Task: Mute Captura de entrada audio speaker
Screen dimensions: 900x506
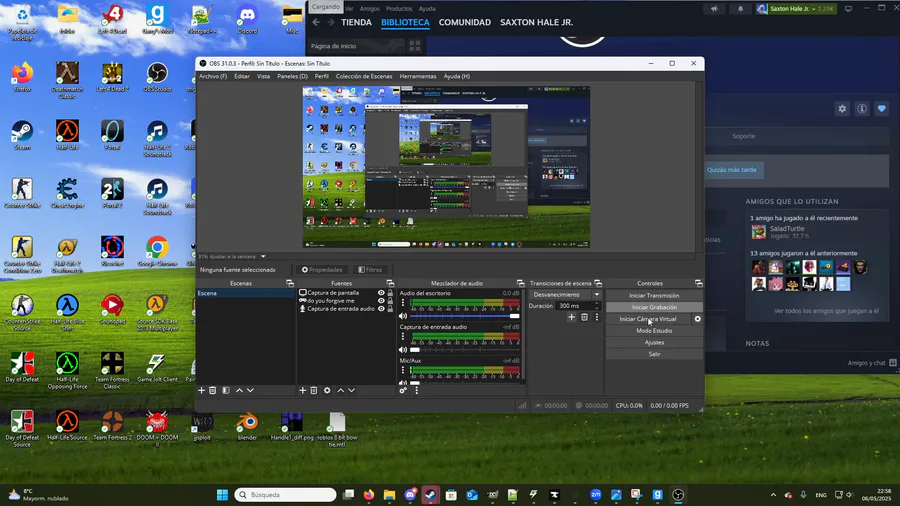Action: coord(403,349)
